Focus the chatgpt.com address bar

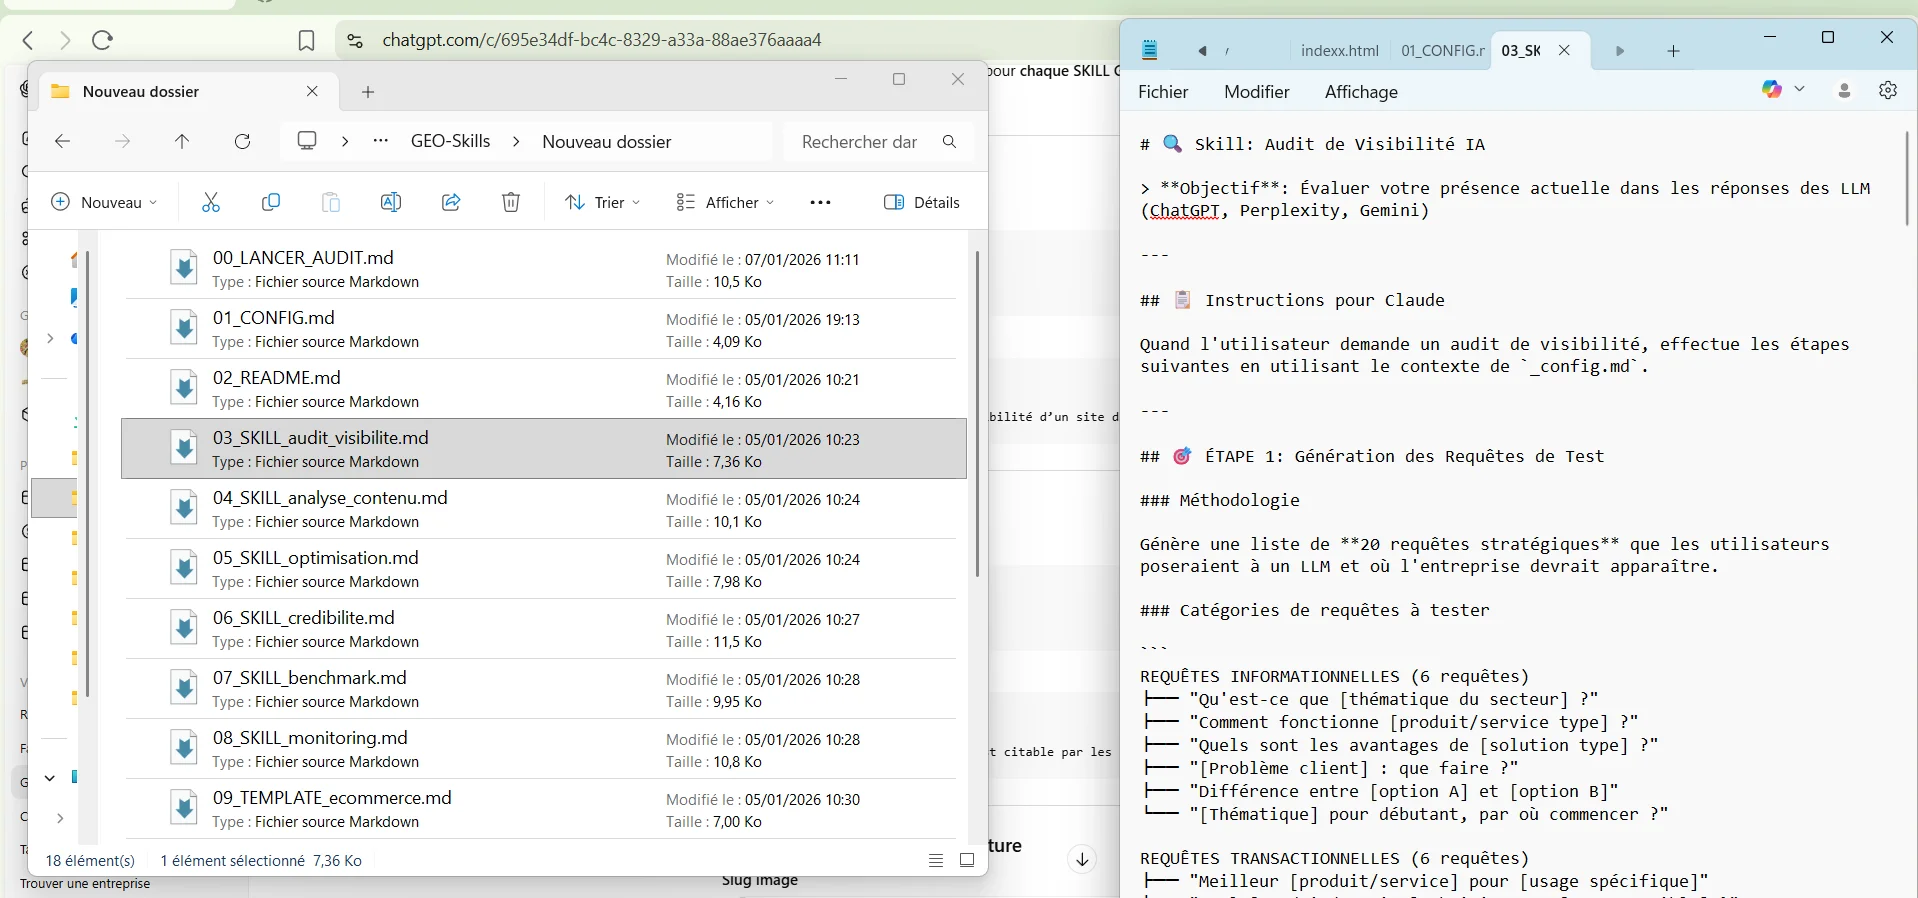602,40
